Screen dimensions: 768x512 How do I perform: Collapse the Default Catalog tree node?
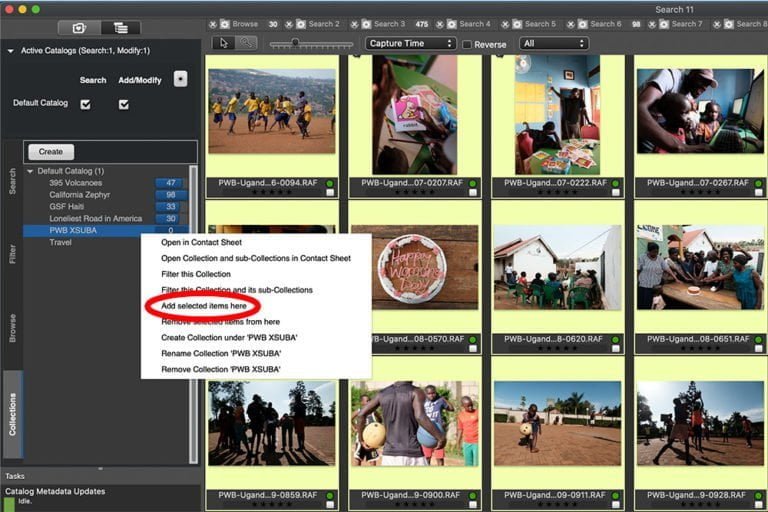click(x=29, y=171)
